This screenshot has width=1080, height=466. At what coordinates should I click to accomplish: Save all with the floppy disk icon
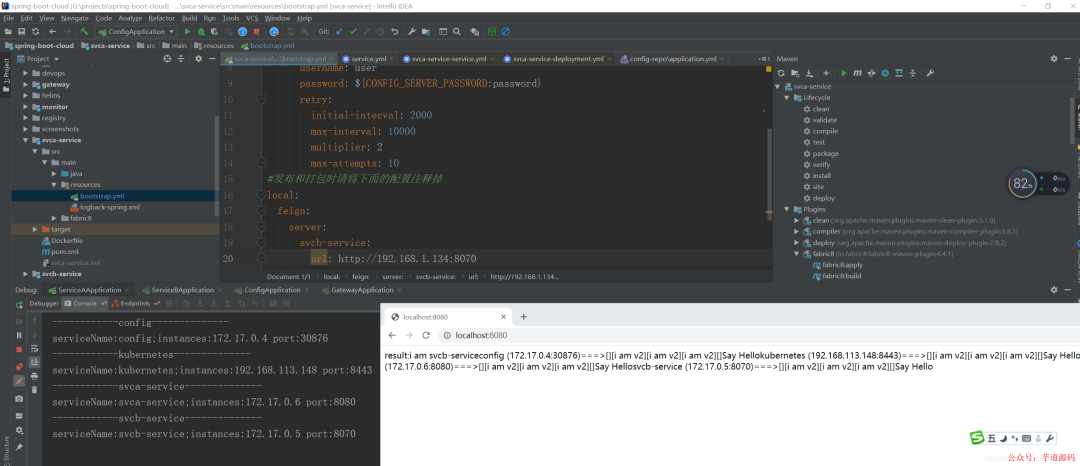tap(21, 32)
